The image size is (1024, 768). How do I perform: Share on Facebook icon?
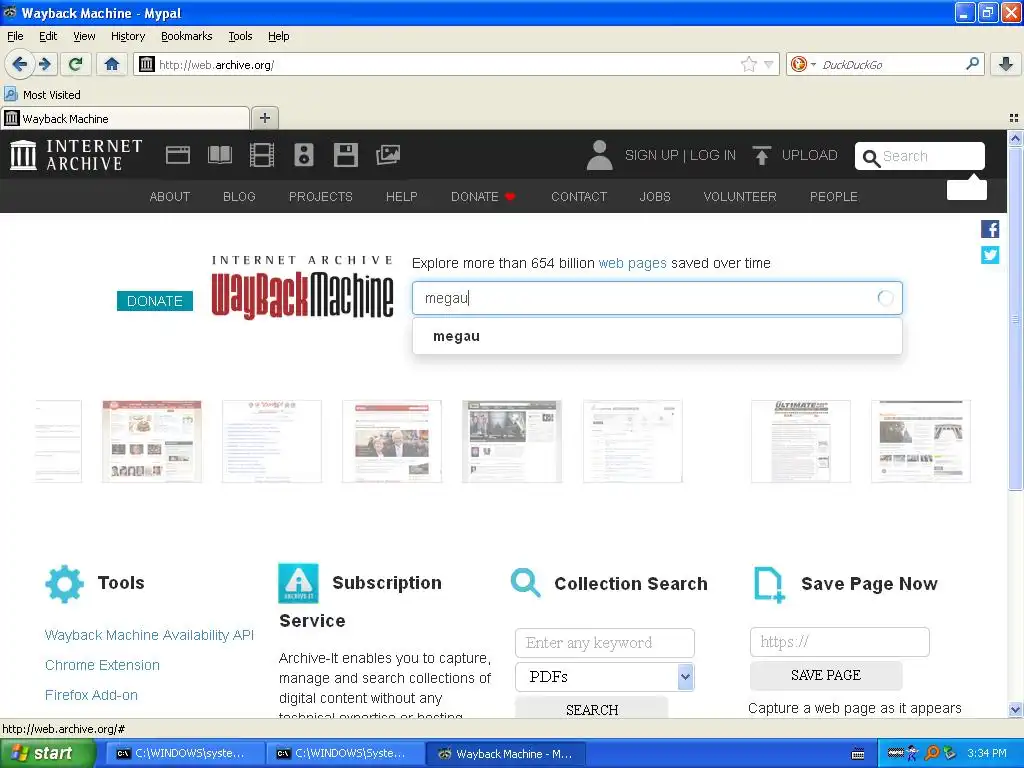click(x=990, y=229)
